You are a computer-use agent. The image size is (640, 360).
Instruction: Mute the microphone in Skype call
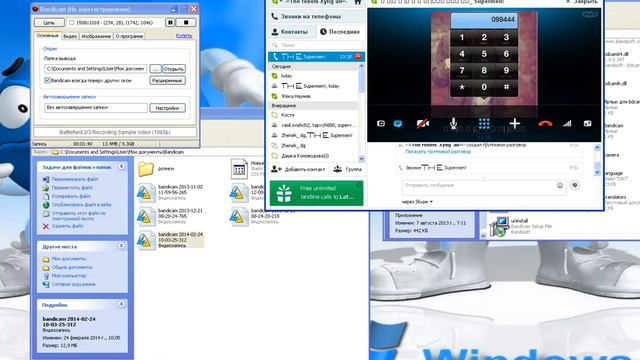[453, 123]
